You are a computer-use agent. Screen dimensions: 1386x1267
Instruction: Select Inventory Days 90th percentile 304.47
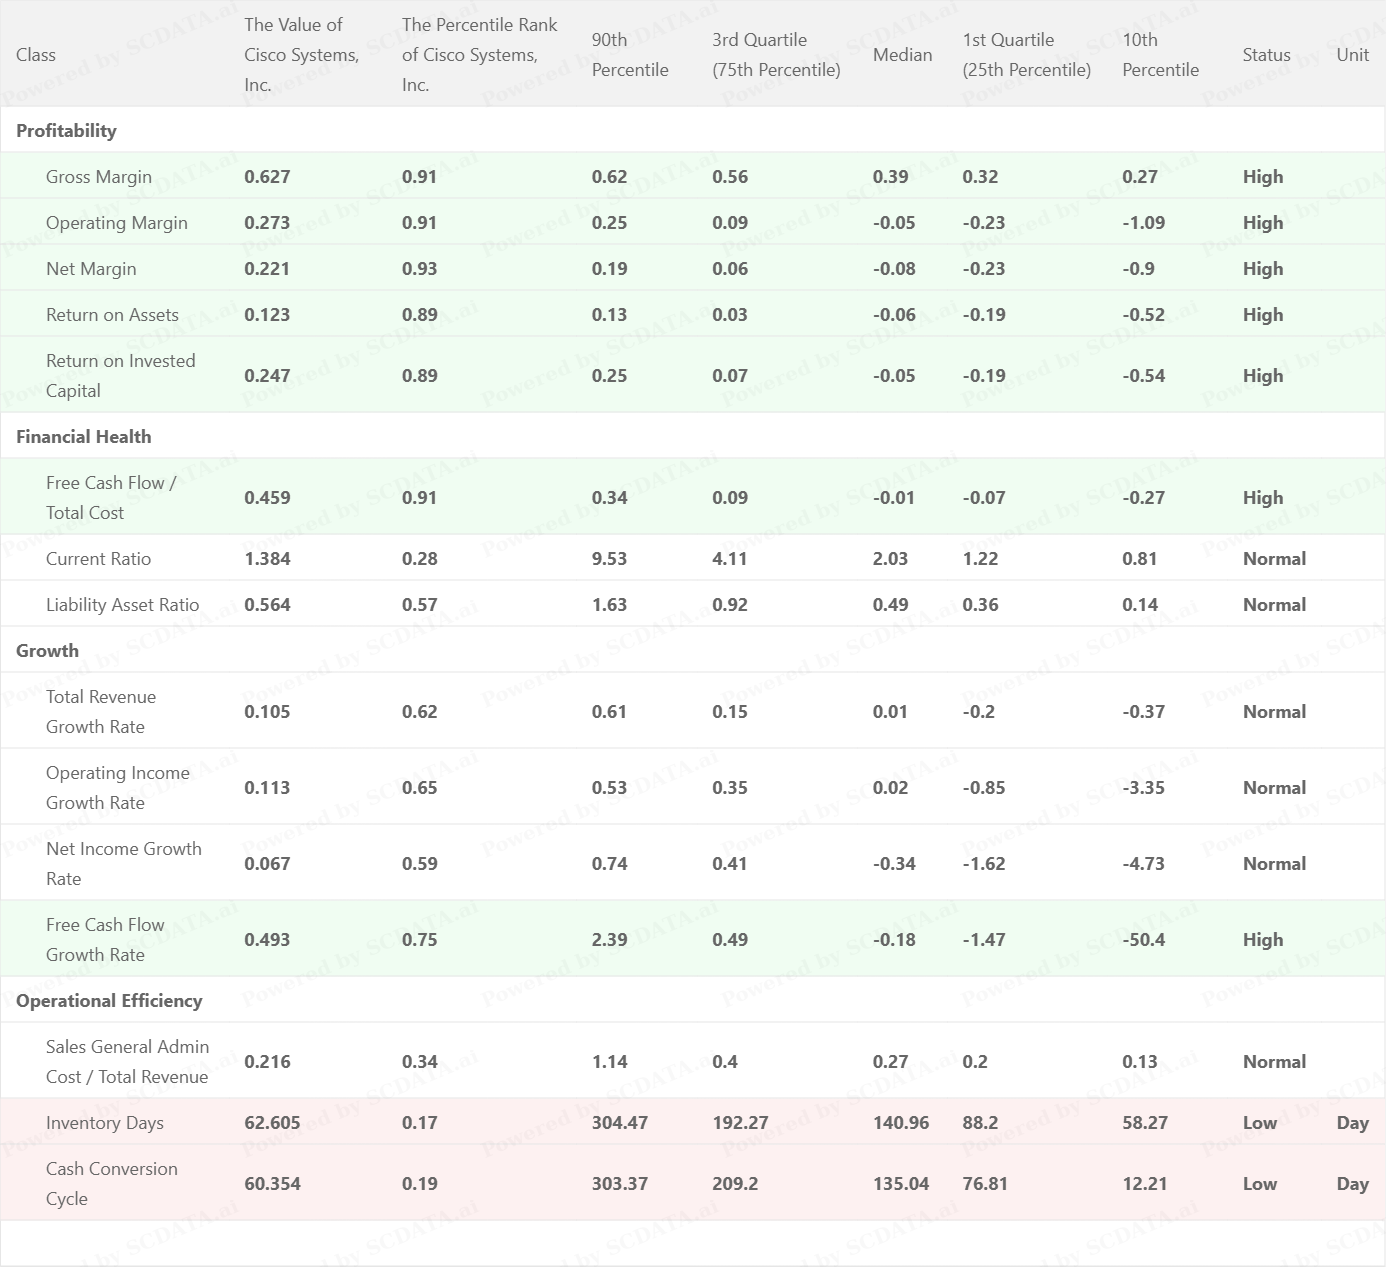click(x=619, y=1123)
